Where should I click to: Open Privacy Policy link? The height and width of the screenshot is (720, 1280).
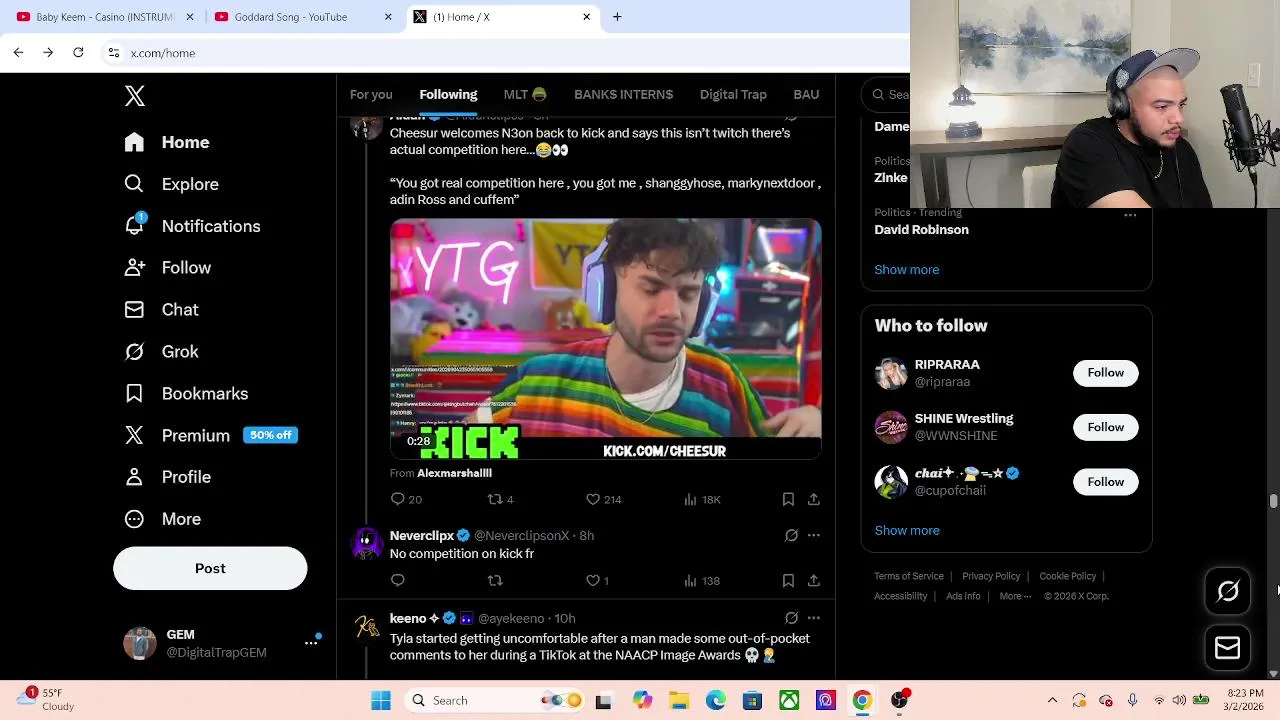991,576
